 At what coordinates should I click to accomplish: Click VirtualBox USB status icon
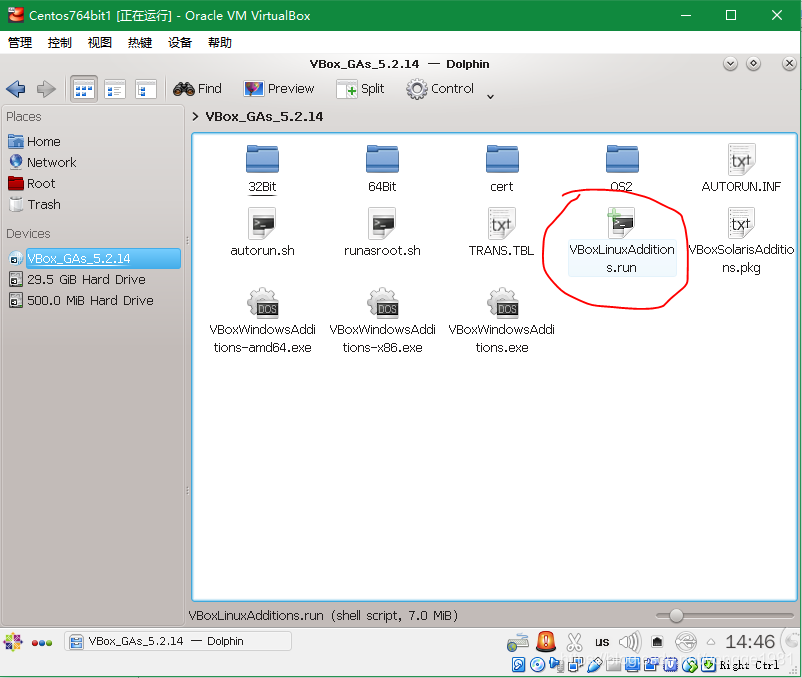[x=594, y=665]
